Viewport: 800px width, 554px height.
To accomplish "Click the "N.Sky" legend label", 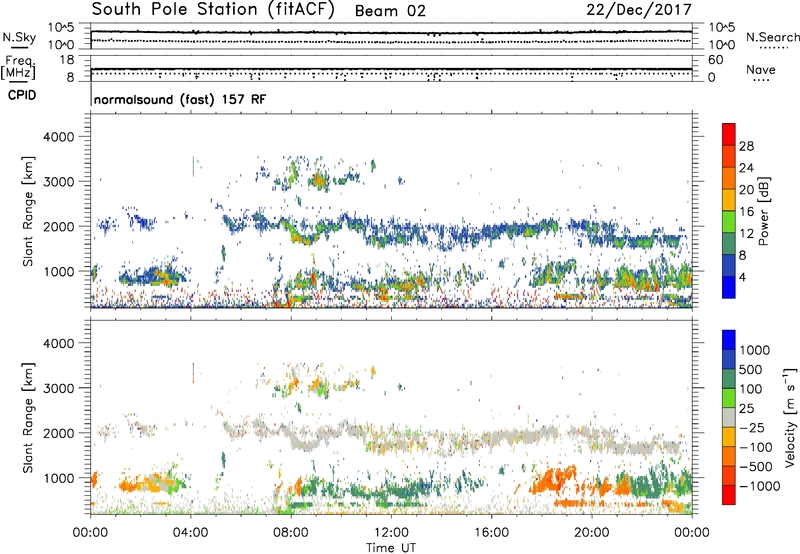I will 19,38.
